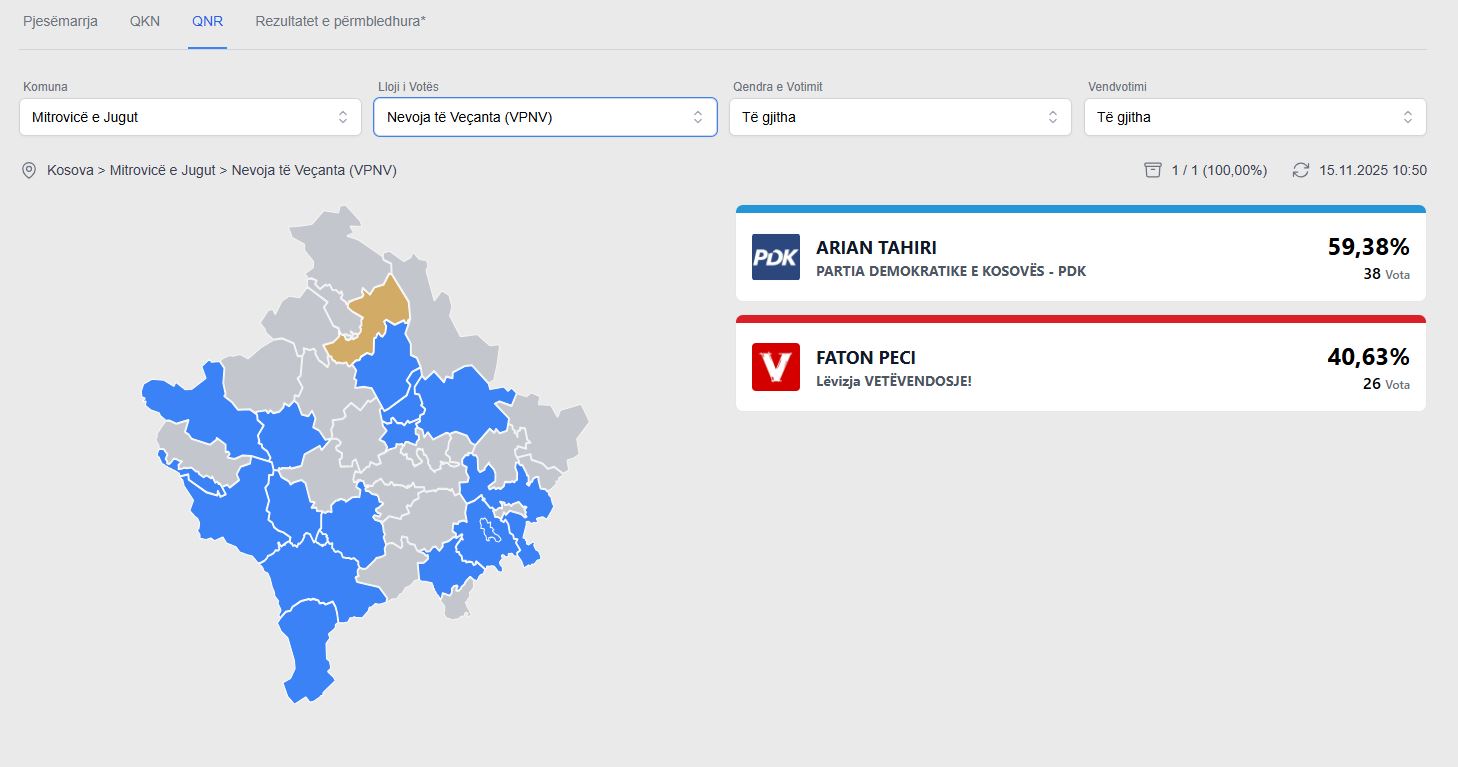Open the QKN tab
1458x767 pixels.
(144, 21)
